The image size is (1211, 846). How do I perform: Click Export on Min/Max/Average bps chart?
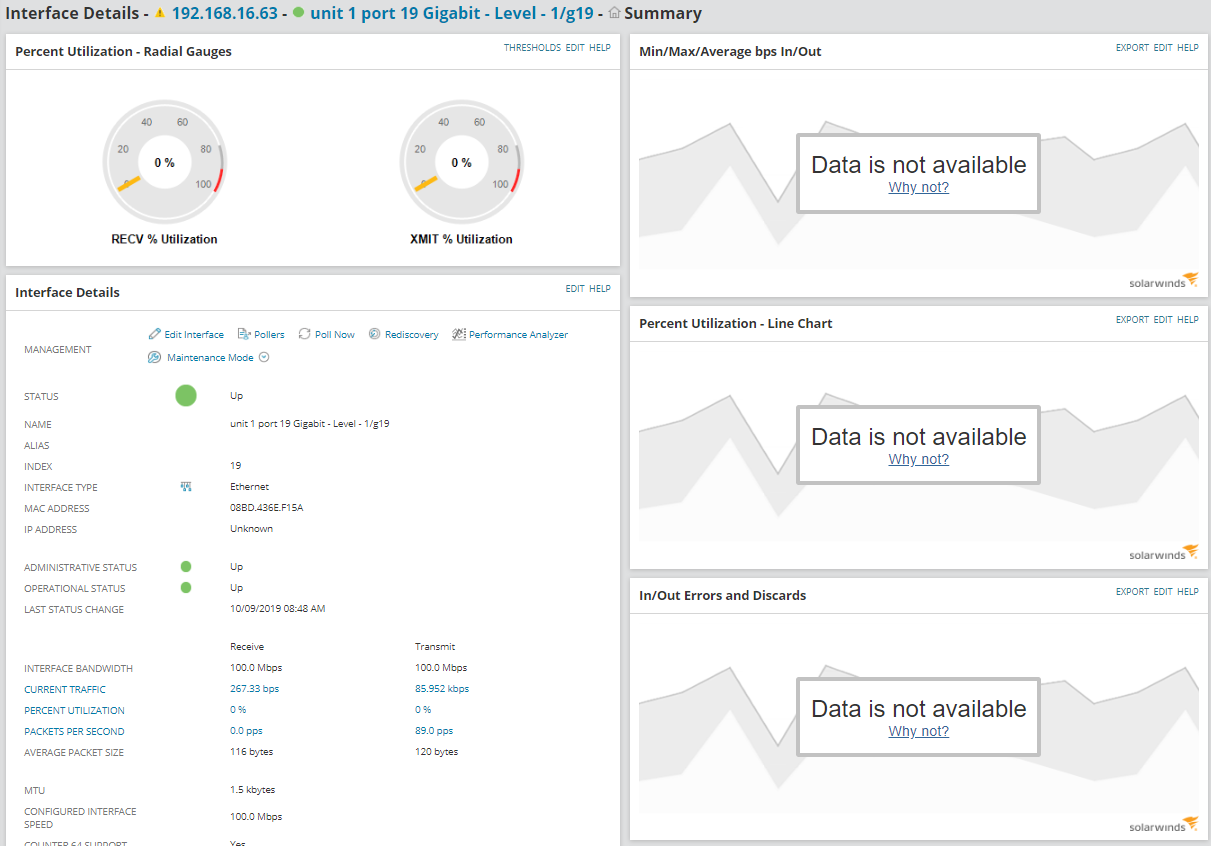[x=1132, y=48]
